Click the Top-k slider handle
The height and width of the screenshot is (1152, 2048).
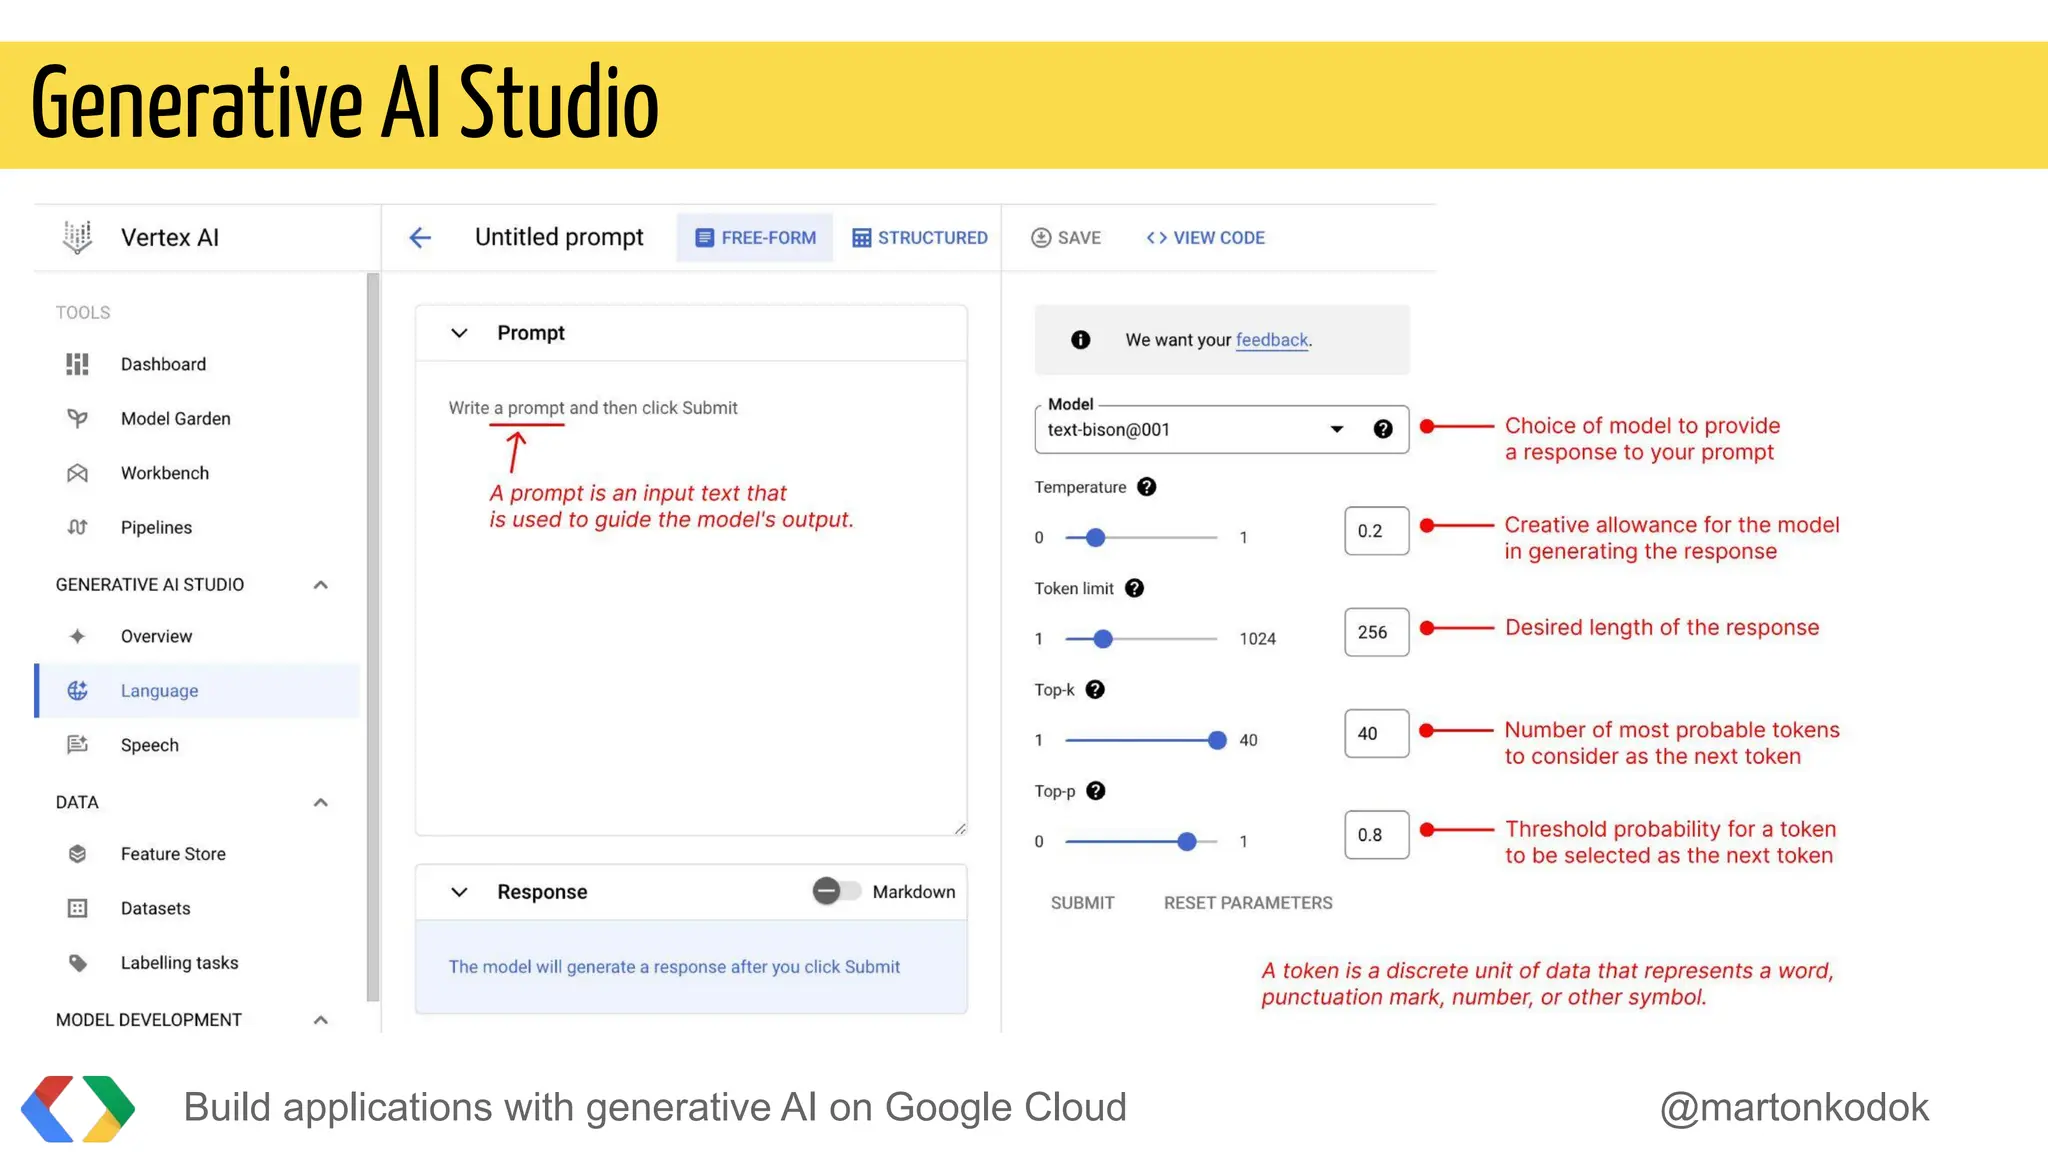pyautogui.click(x=1217, y=740)
